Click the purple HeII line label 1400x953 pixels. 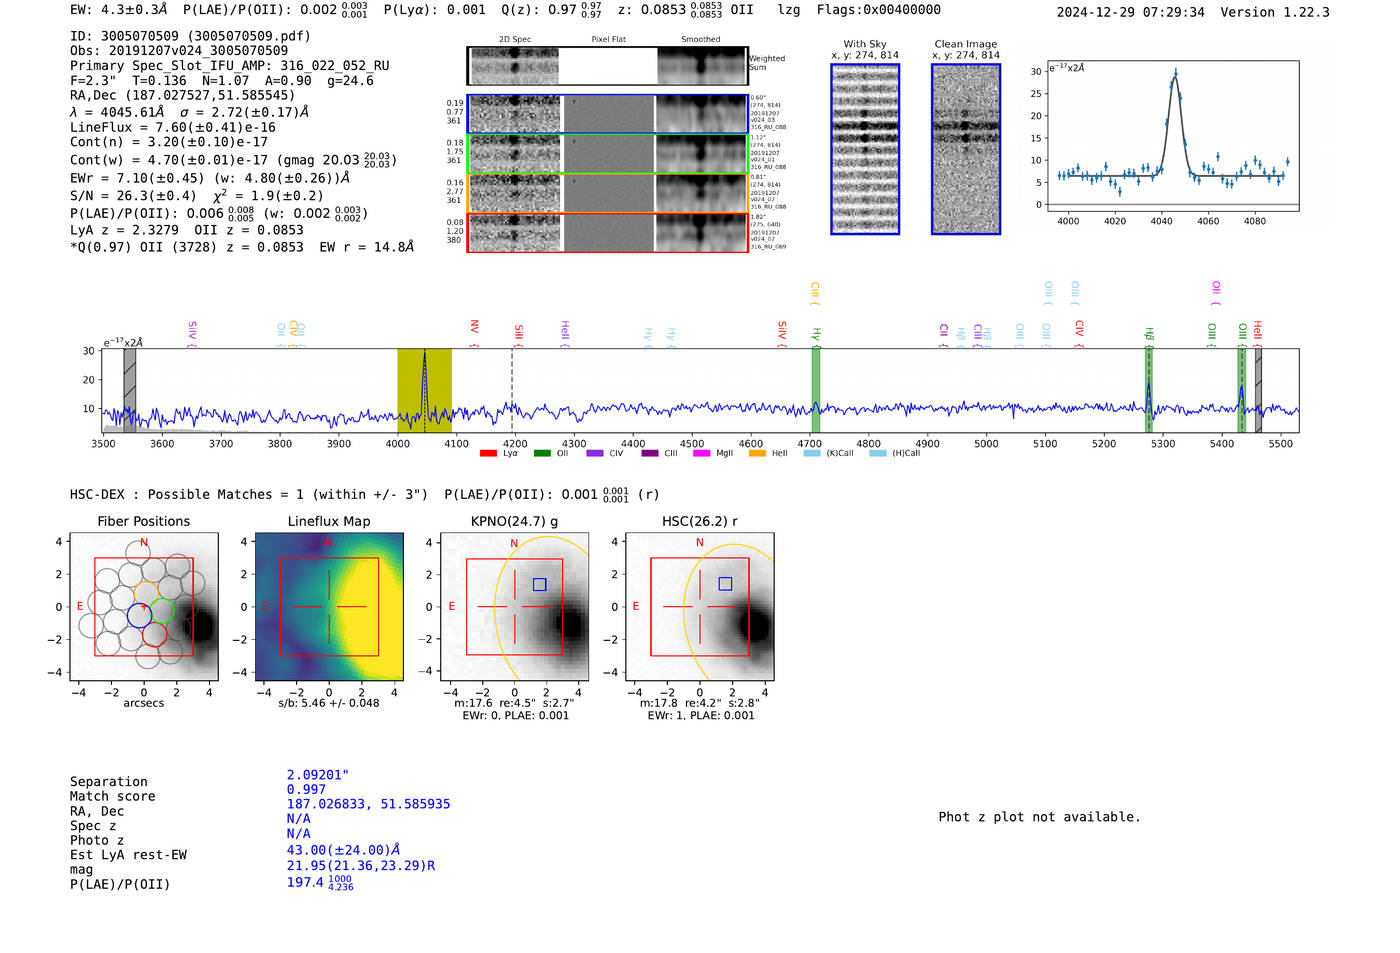(x=564, y=333)
